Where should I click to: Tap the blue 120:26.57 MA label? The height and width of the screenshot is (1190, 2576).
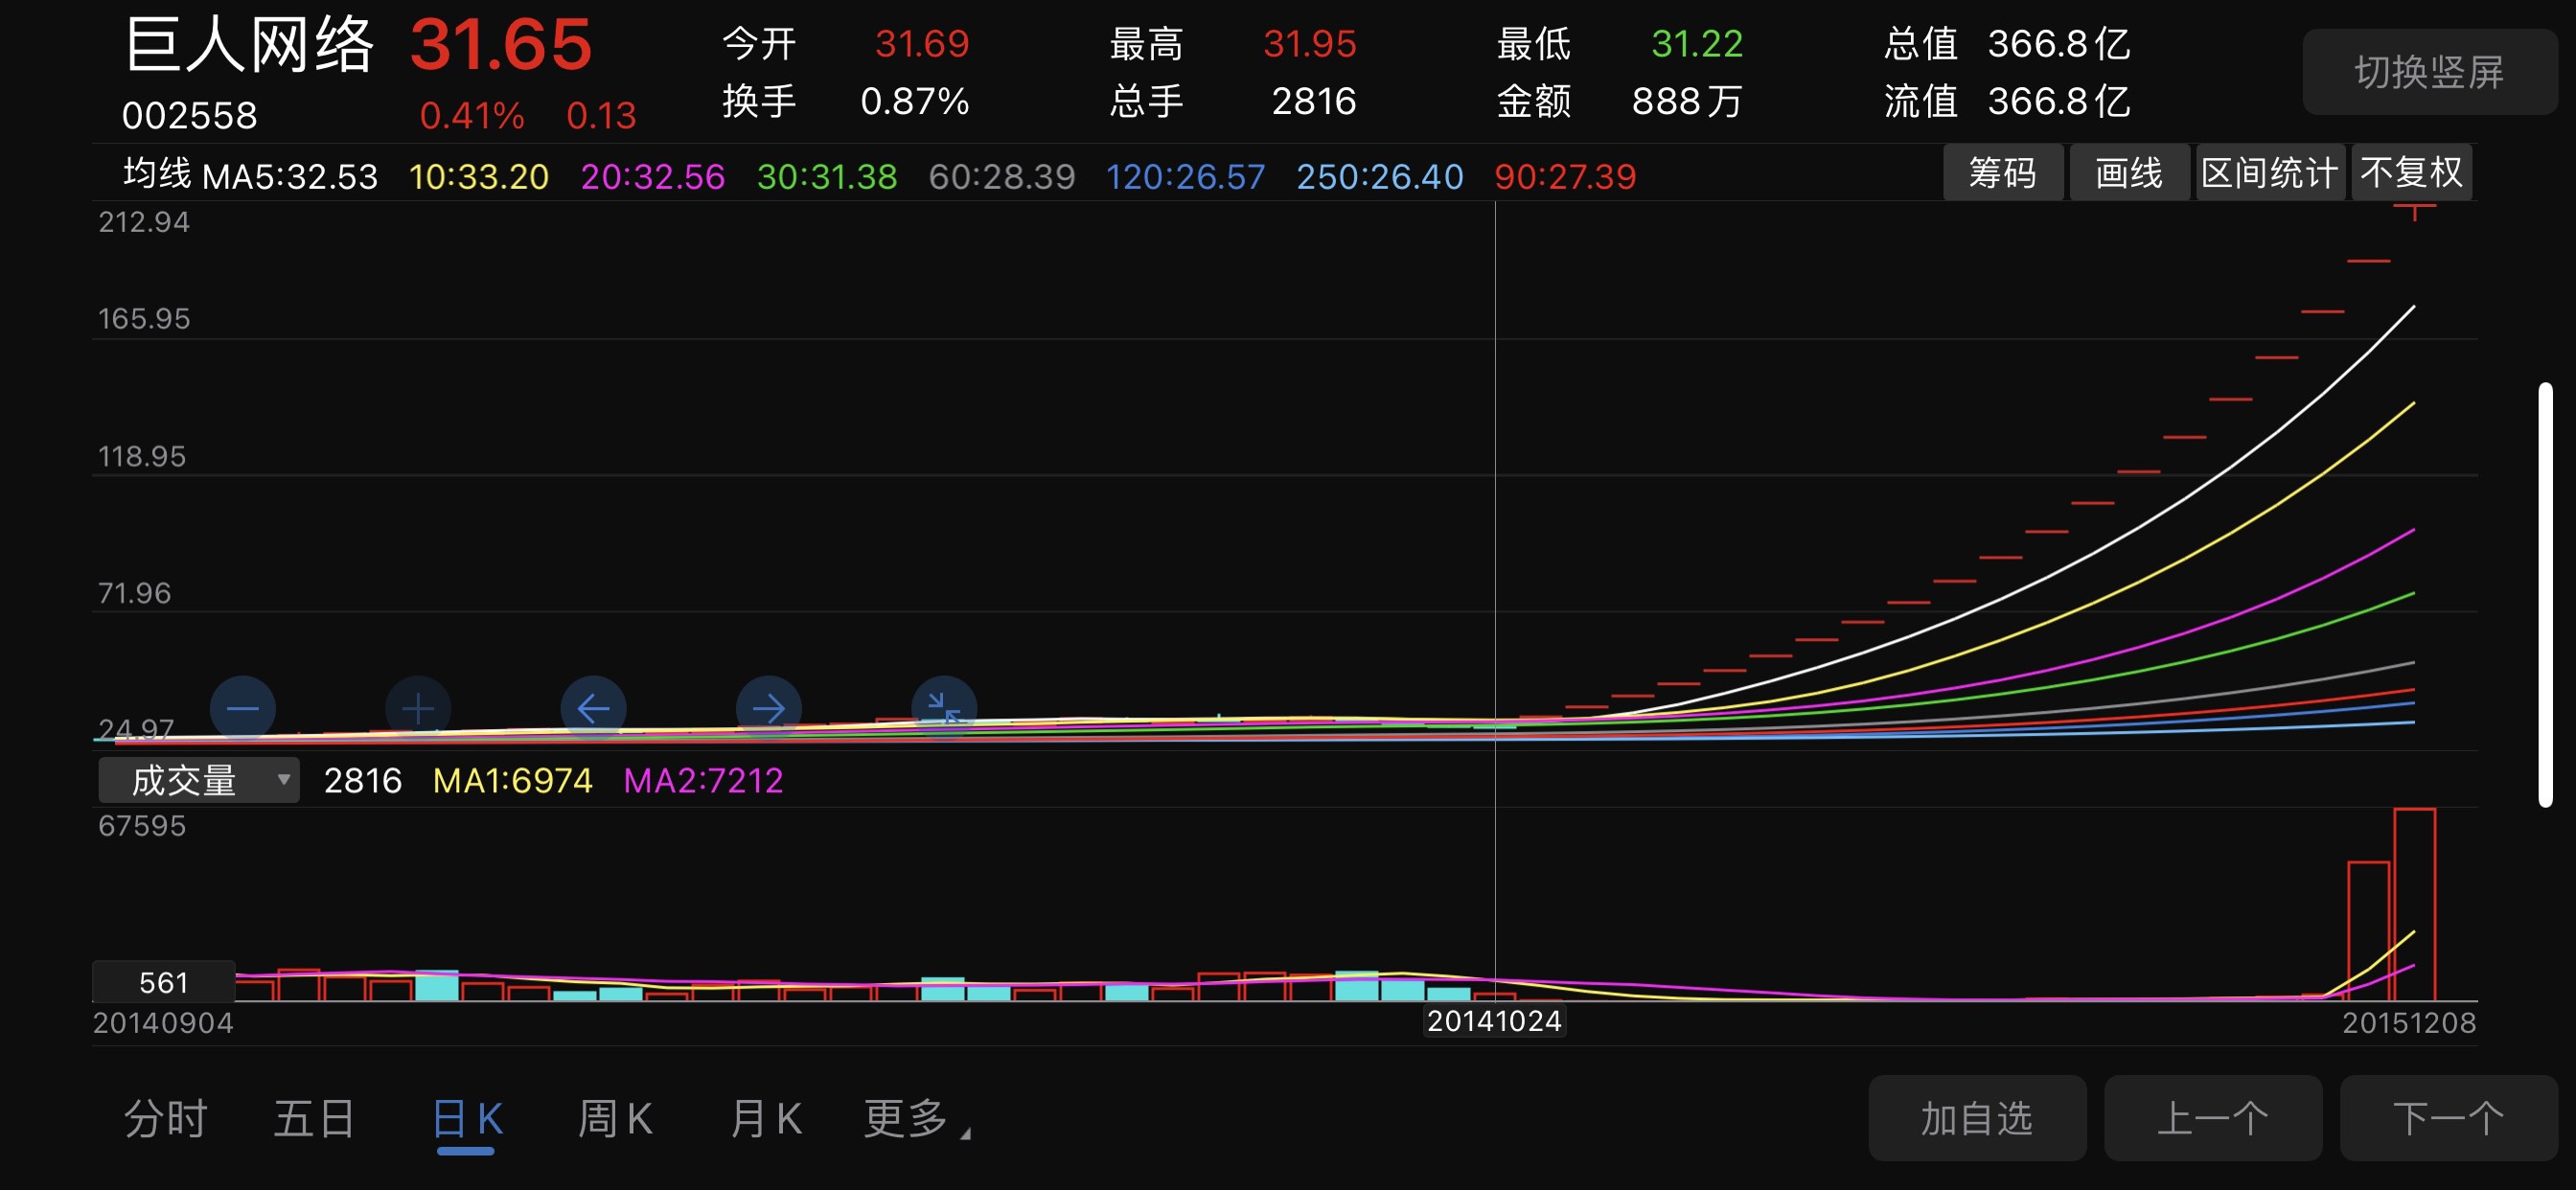tap(1186, 177)
